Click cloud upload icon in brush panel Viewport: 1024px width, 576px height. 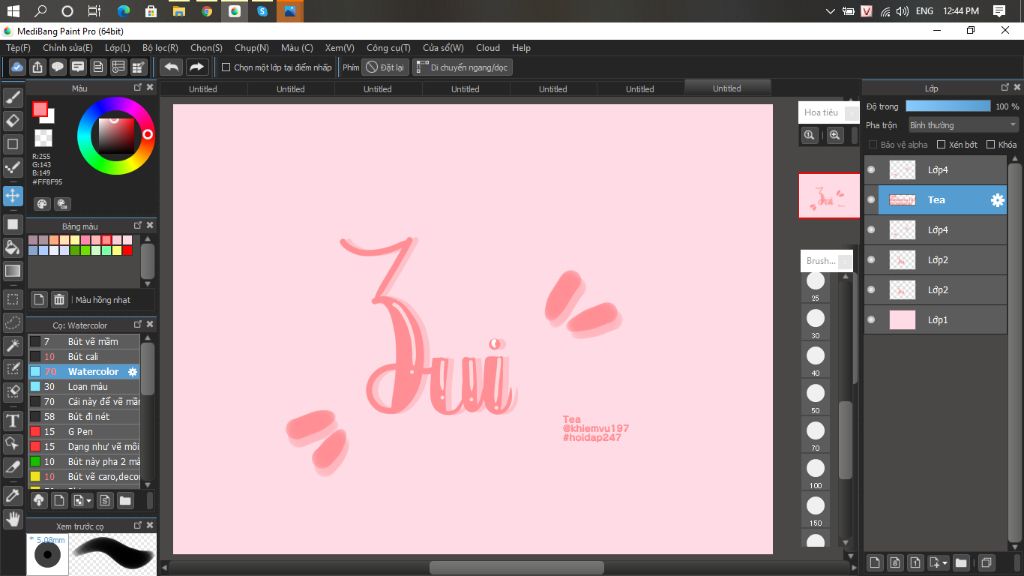39,501
